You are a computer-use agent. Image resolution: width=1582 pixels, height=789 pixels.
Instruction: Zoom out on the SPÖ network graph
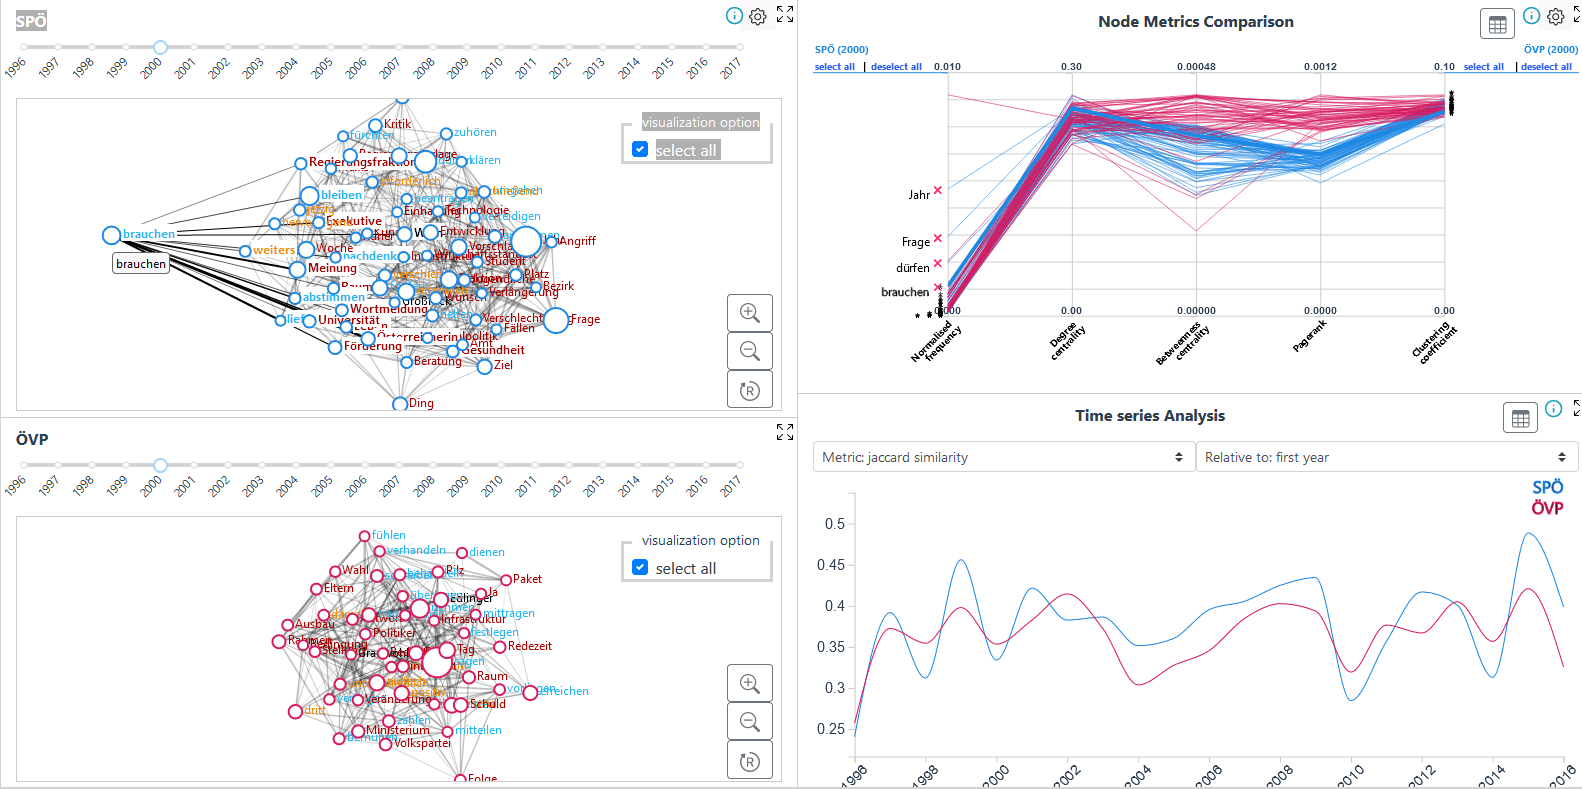(x=750, y=351)
